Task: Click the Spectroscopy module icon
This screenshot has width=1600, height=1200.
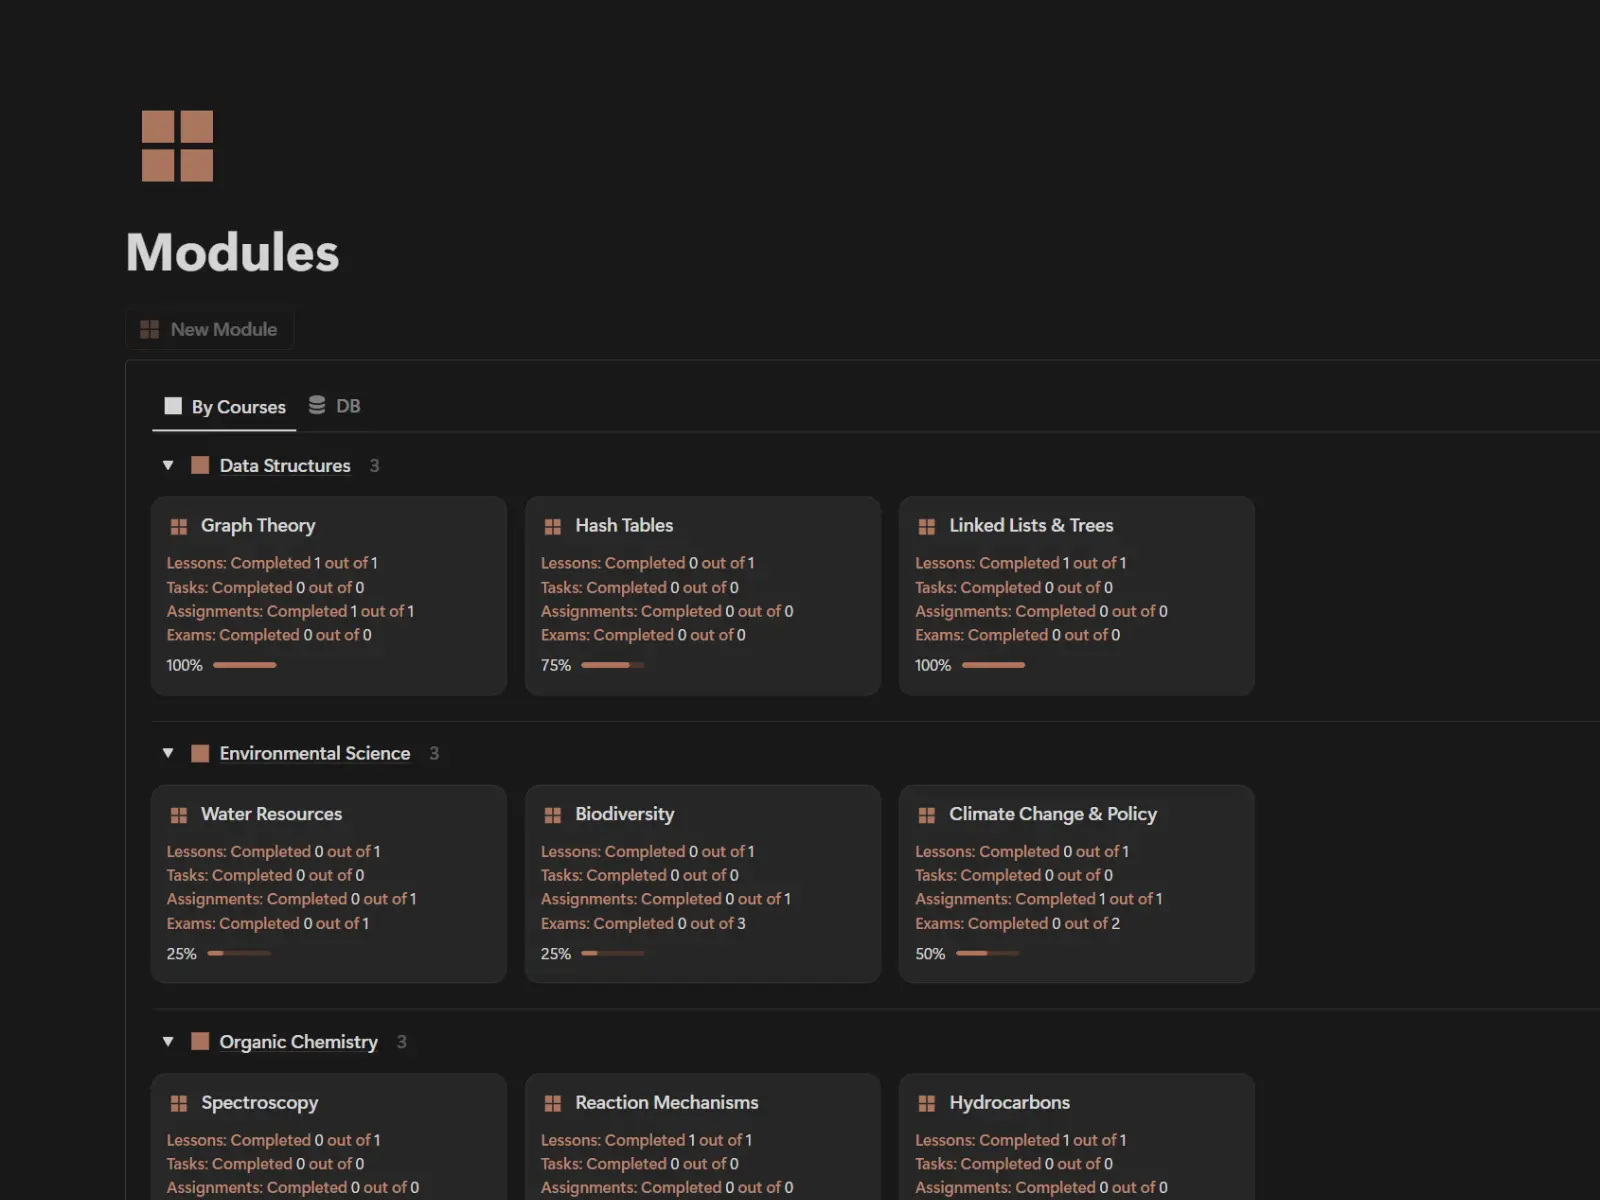Action: coord(179,1103)
